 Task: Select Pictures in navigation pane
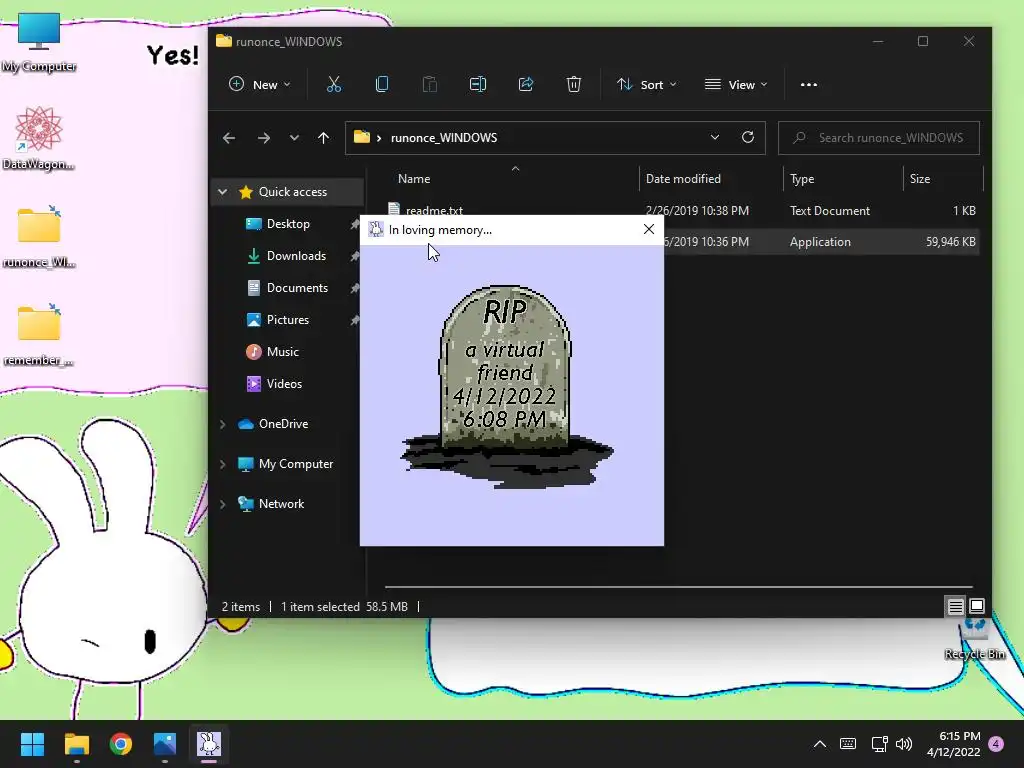pos(287,320)
